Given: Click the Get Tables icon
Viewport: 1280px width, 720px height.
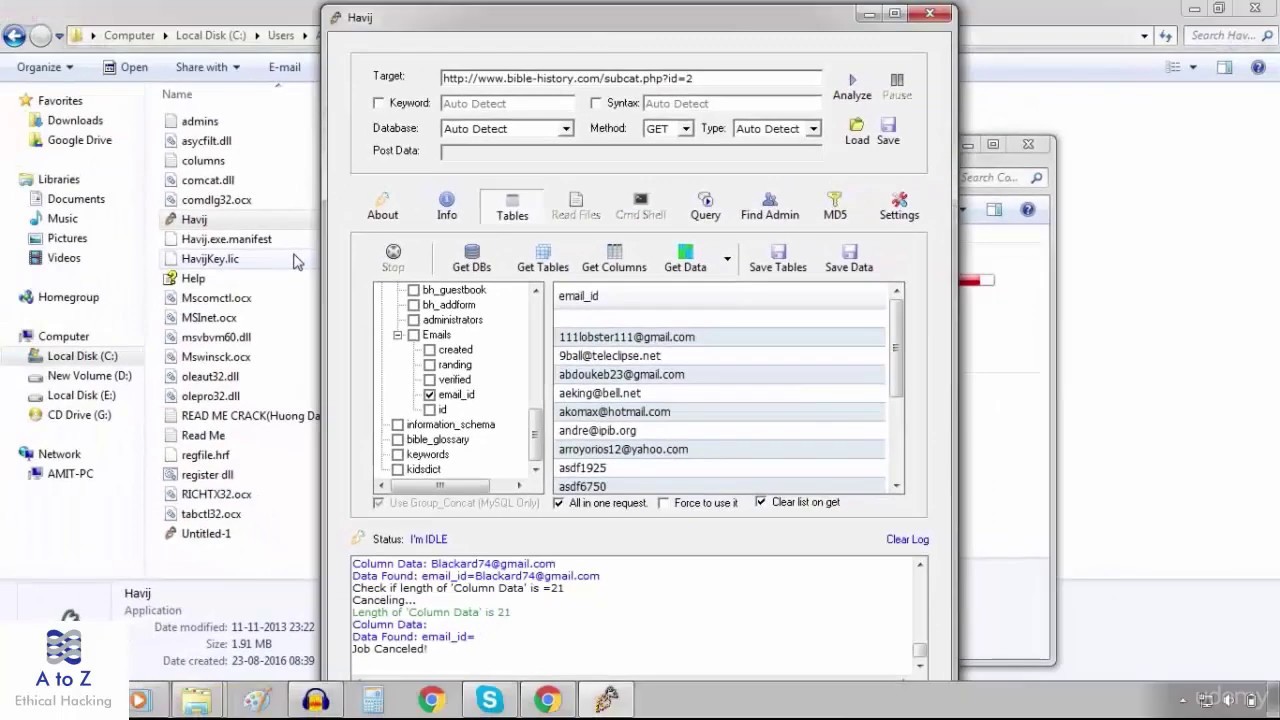Looking at the screenshot, I should click(543, 251).
